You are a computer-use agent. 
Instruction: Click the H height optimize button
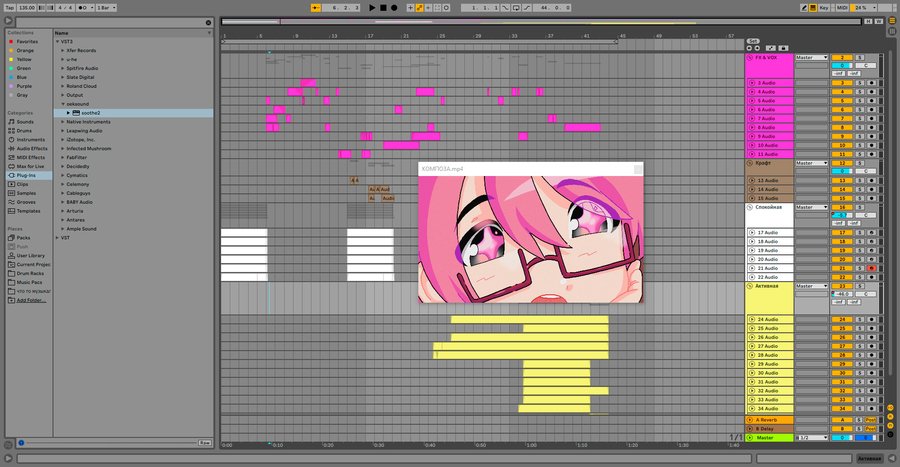(x=868, y=21)
